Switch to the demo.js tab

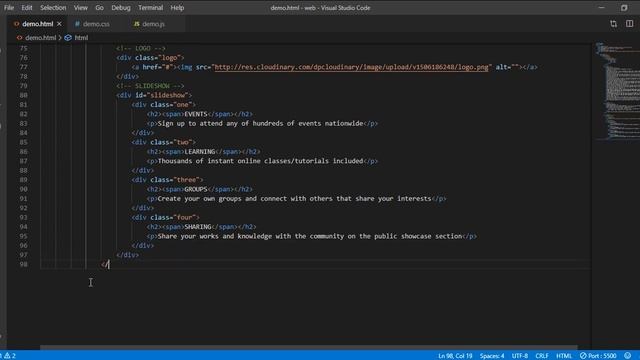[153, 24]
